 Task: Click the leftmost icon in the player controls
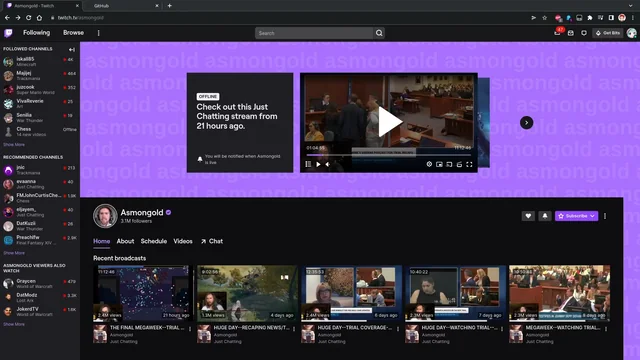(x=308, y=164)
